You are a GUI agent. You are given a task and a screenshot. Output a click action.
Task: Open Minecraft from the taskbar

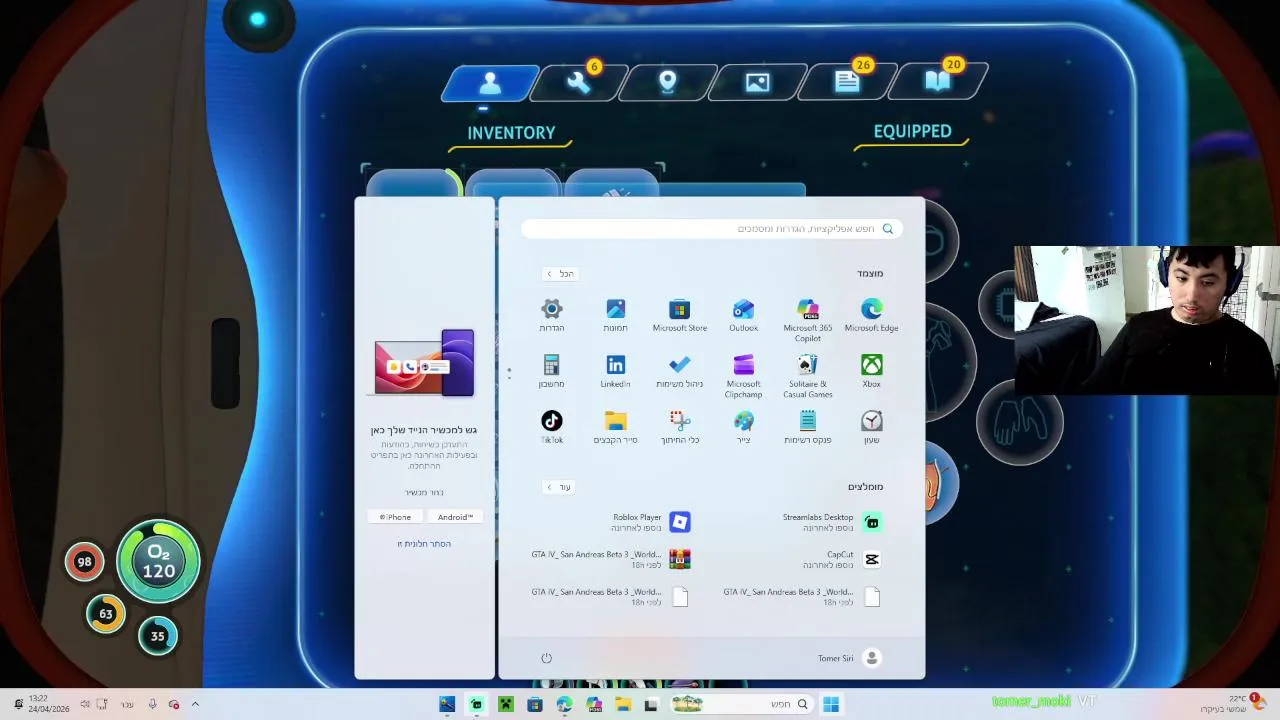(x=506, y=704)
